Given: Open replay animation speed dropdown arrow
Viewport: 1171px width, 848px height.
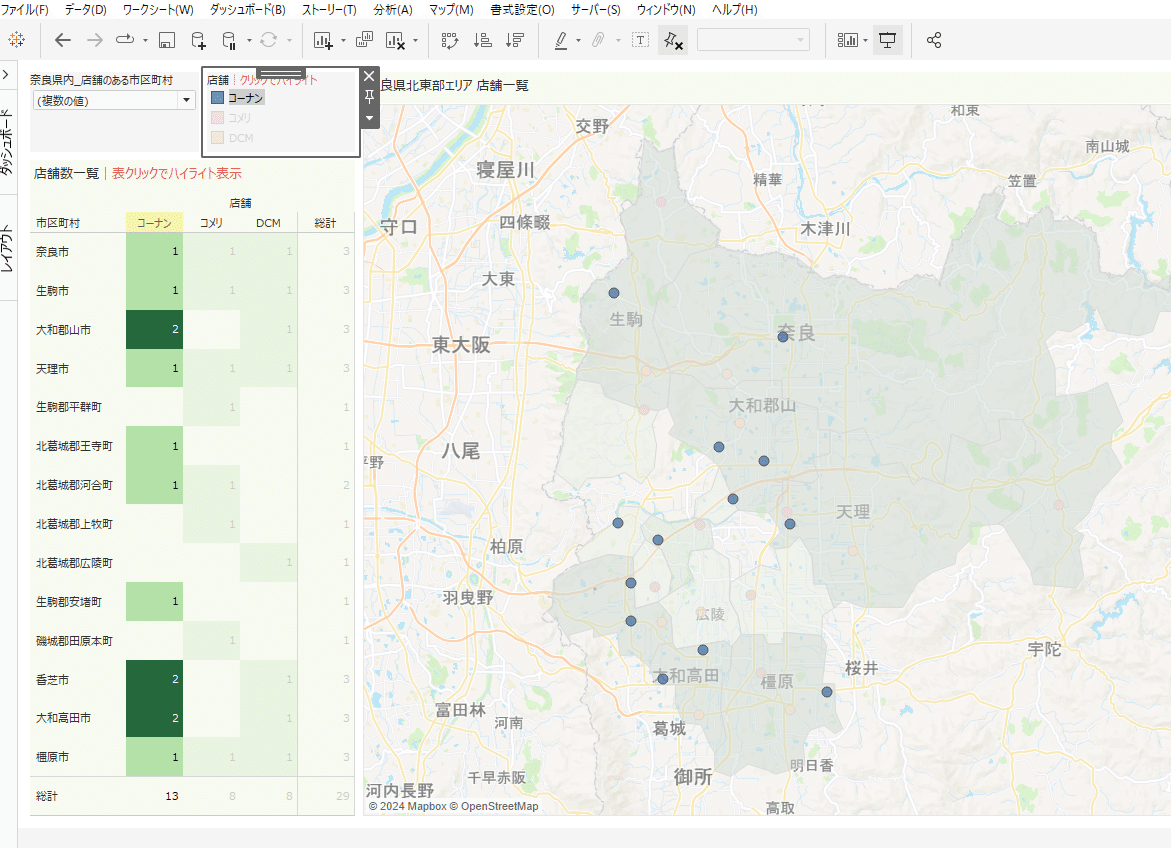Looking at the screenshot, I should pos(145,40).
